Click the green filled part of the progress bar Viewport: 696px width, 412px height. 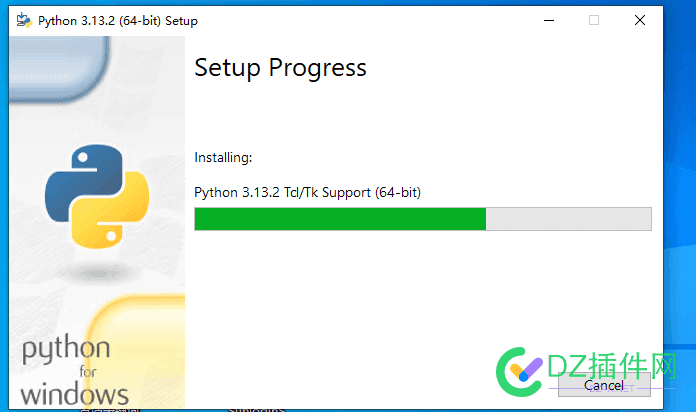[x=340, y=219]
